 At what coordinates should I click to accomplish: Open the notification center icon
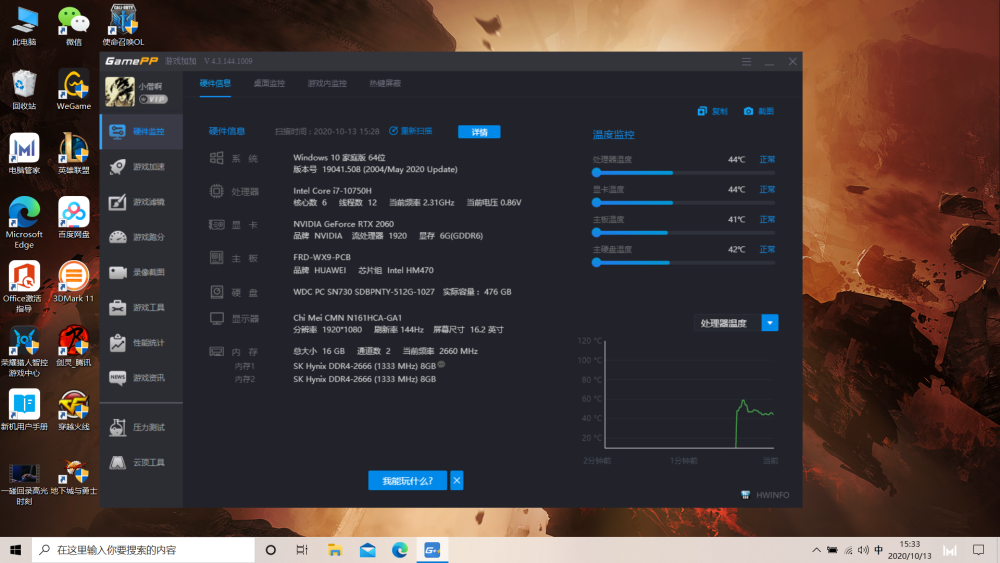pyautogui.click(x=978, y=550)
